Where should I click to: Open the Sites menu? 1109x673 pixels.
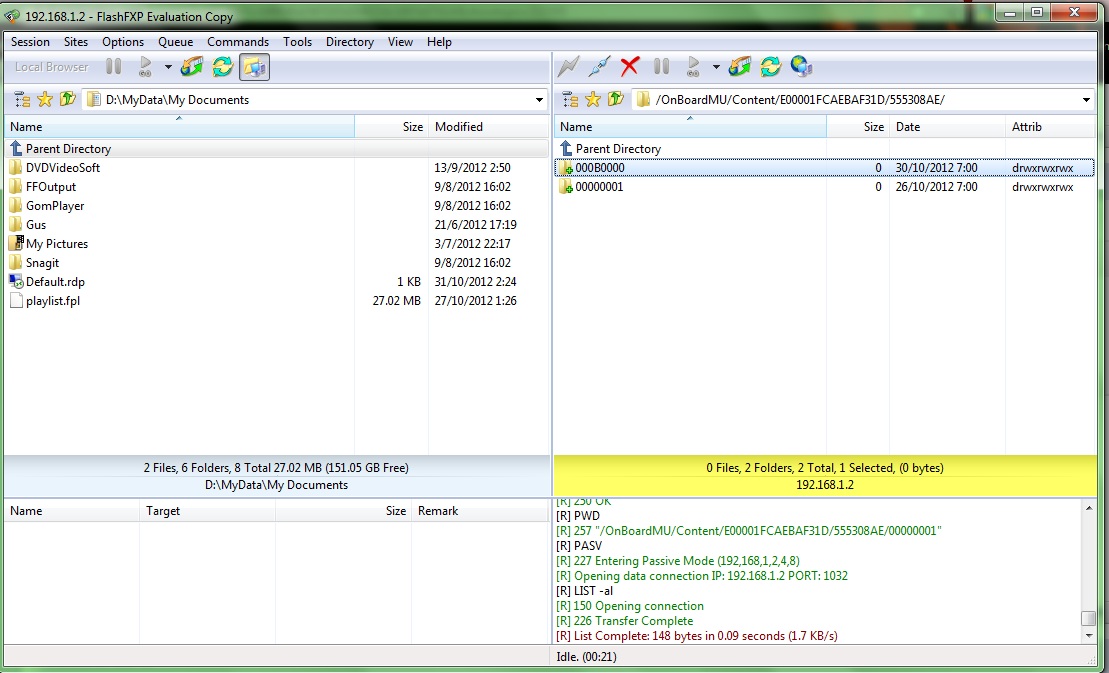click(x=76, y=42)
